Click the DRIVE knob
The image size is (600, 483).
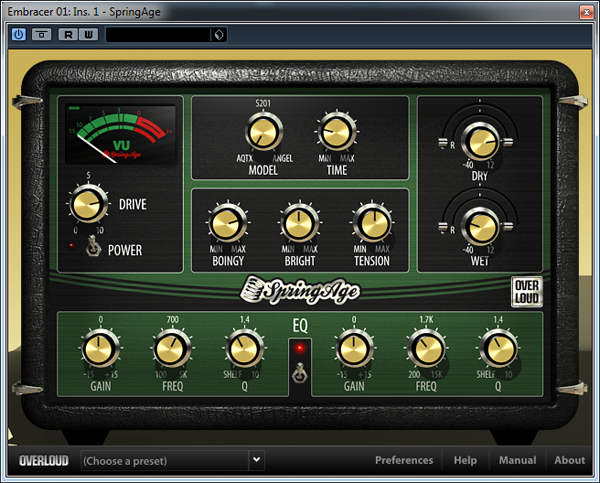pos(88,204)
